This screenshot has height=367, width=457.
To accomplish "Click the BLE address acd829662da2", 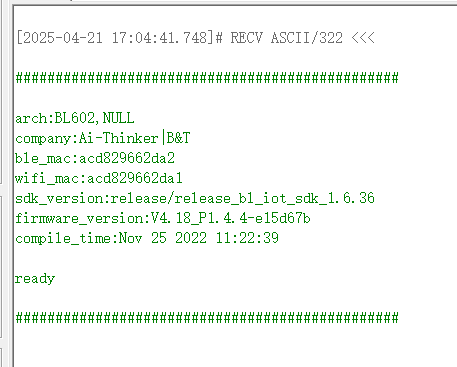I will 127,158.
